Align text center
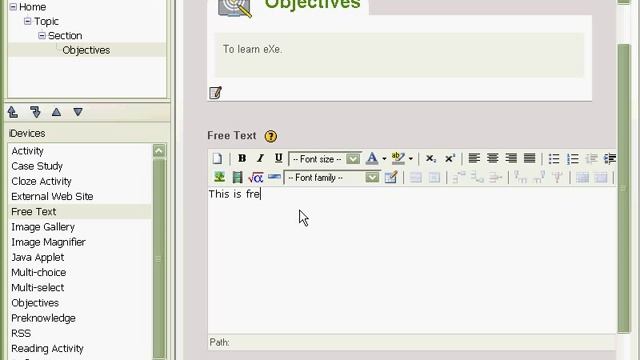The width and height of the screenshot is (640, 360). (x=493, y=158)
